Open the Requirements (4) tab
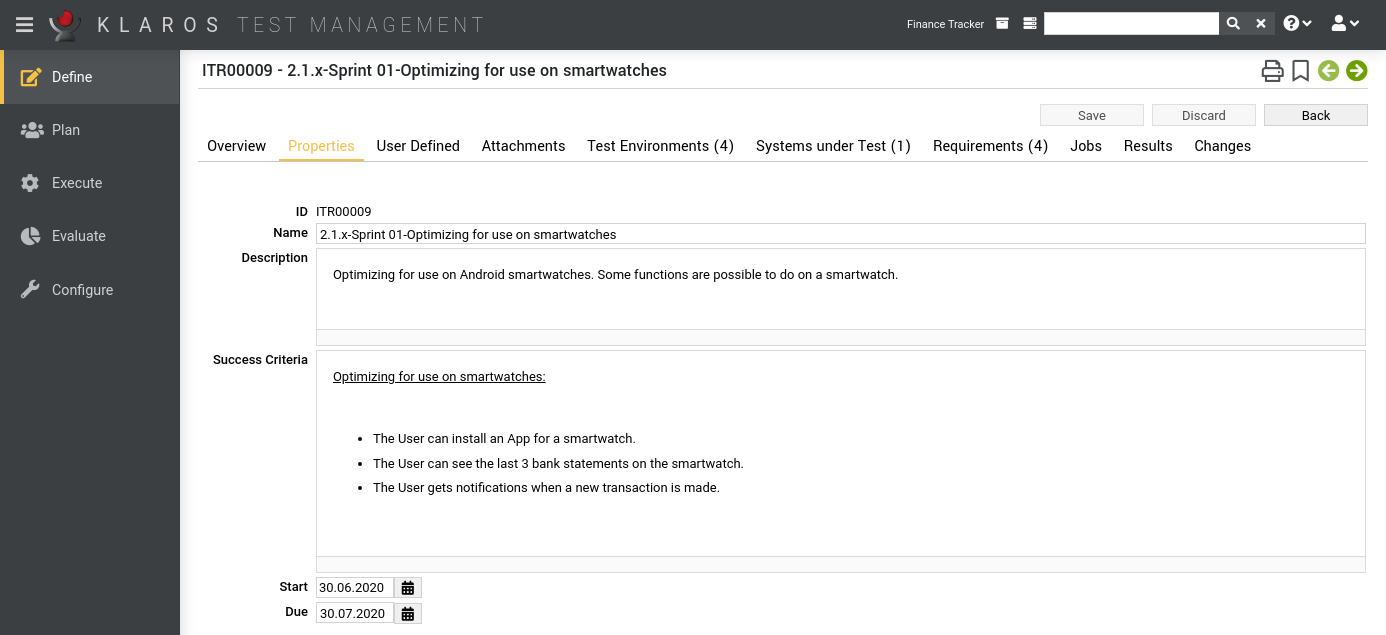 pos(990,146)
